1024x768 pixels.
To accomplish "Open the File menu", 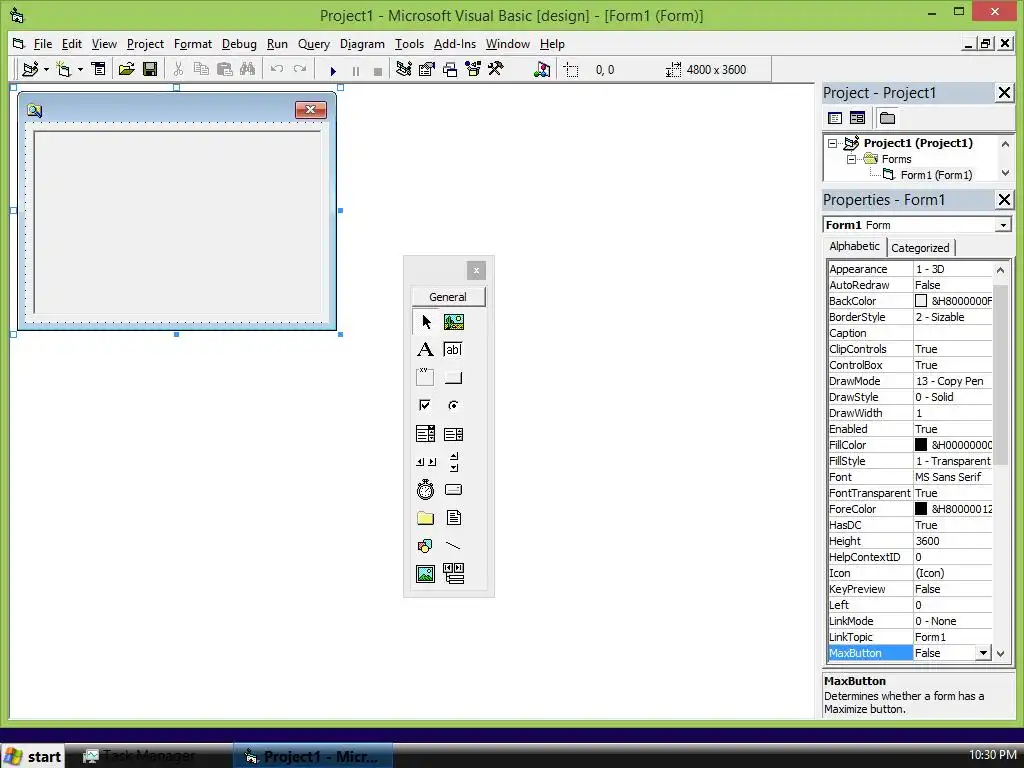I will coord(42,44).
